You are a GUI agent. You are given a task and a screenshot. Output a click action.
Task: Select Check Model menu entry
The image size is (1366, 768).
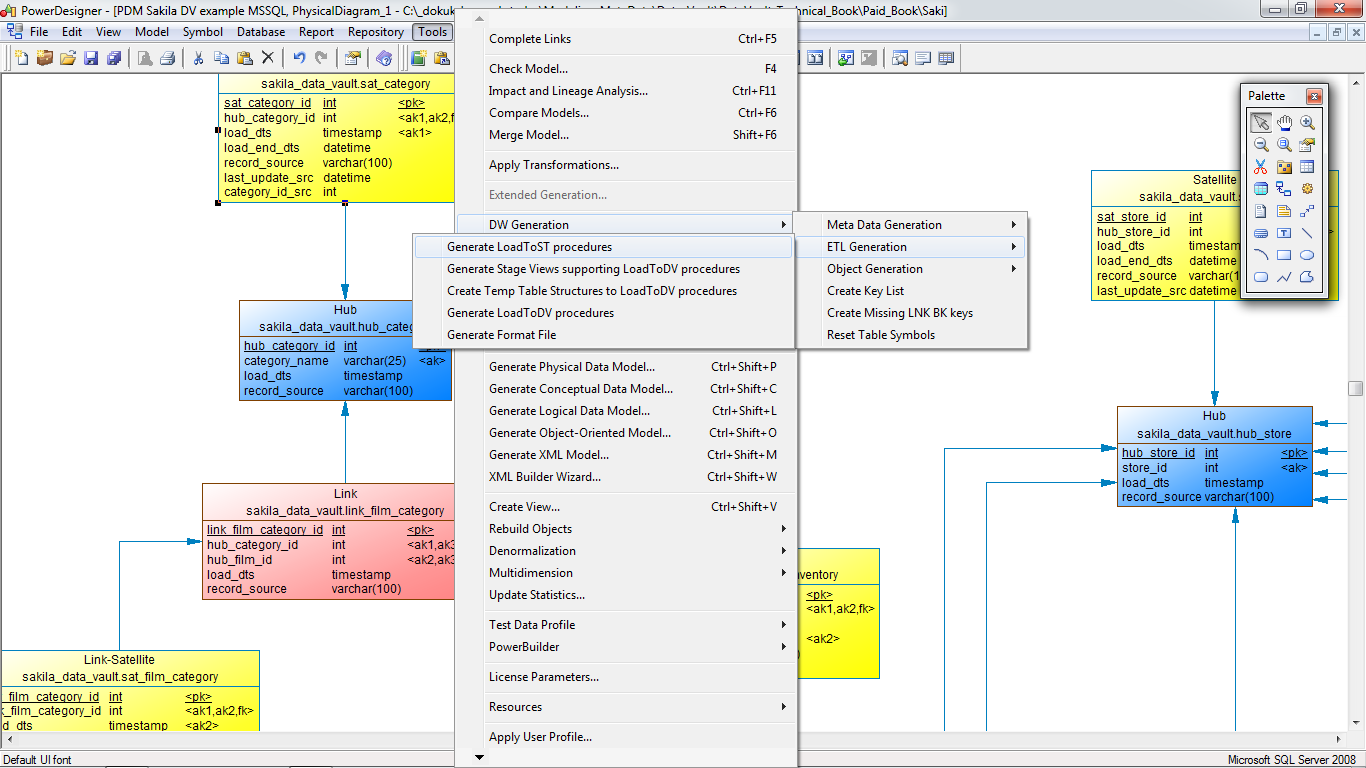click(627, 69)
